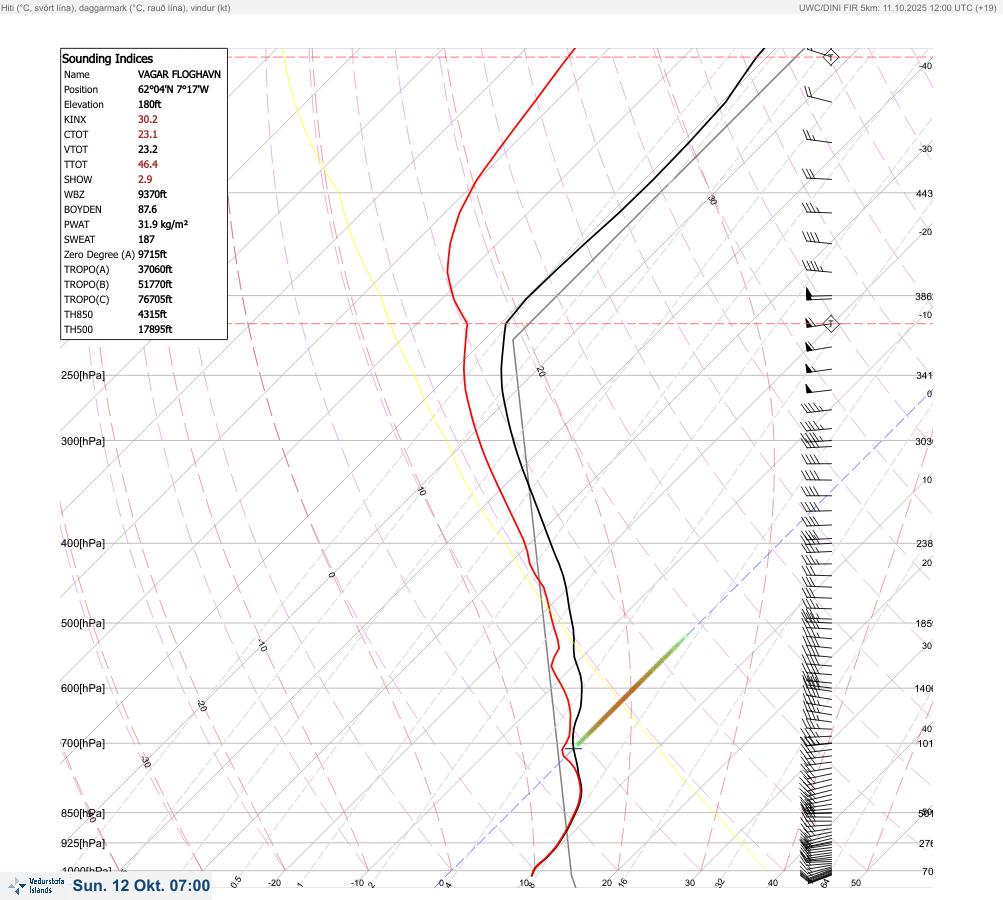This screenshot has width=1003, height=900.
Task: Select station name 'VAGAR FLOGHAVN'
Action: (x=179, y=74)
